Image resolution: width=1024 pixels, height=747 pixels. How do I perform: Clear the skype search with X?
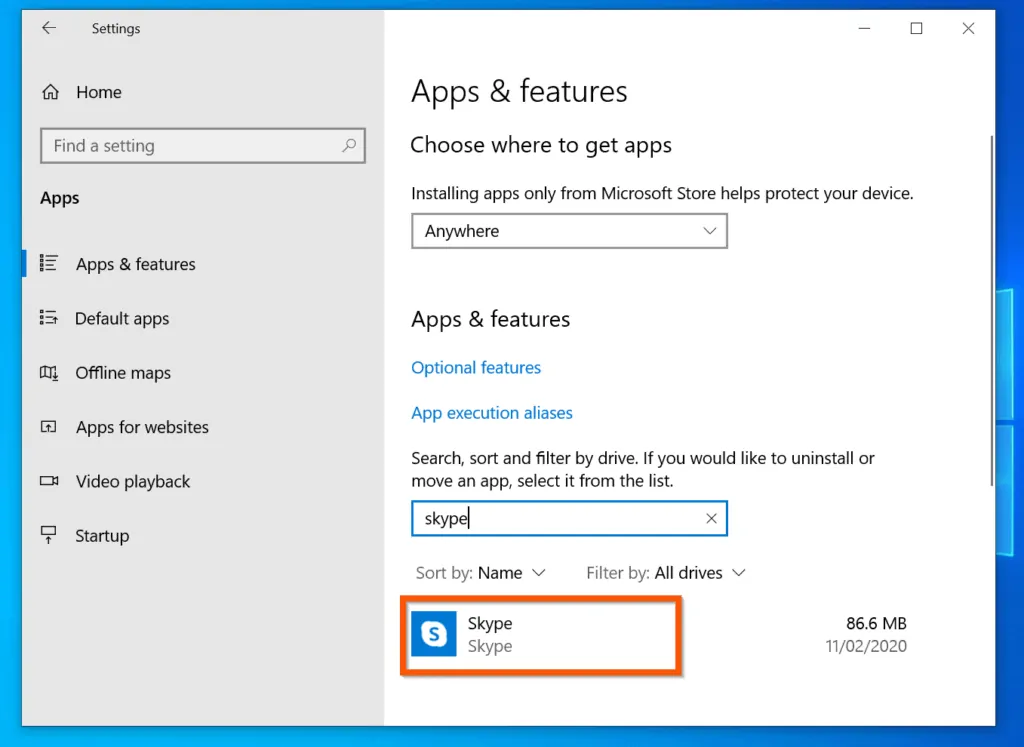tap(711, 518)
